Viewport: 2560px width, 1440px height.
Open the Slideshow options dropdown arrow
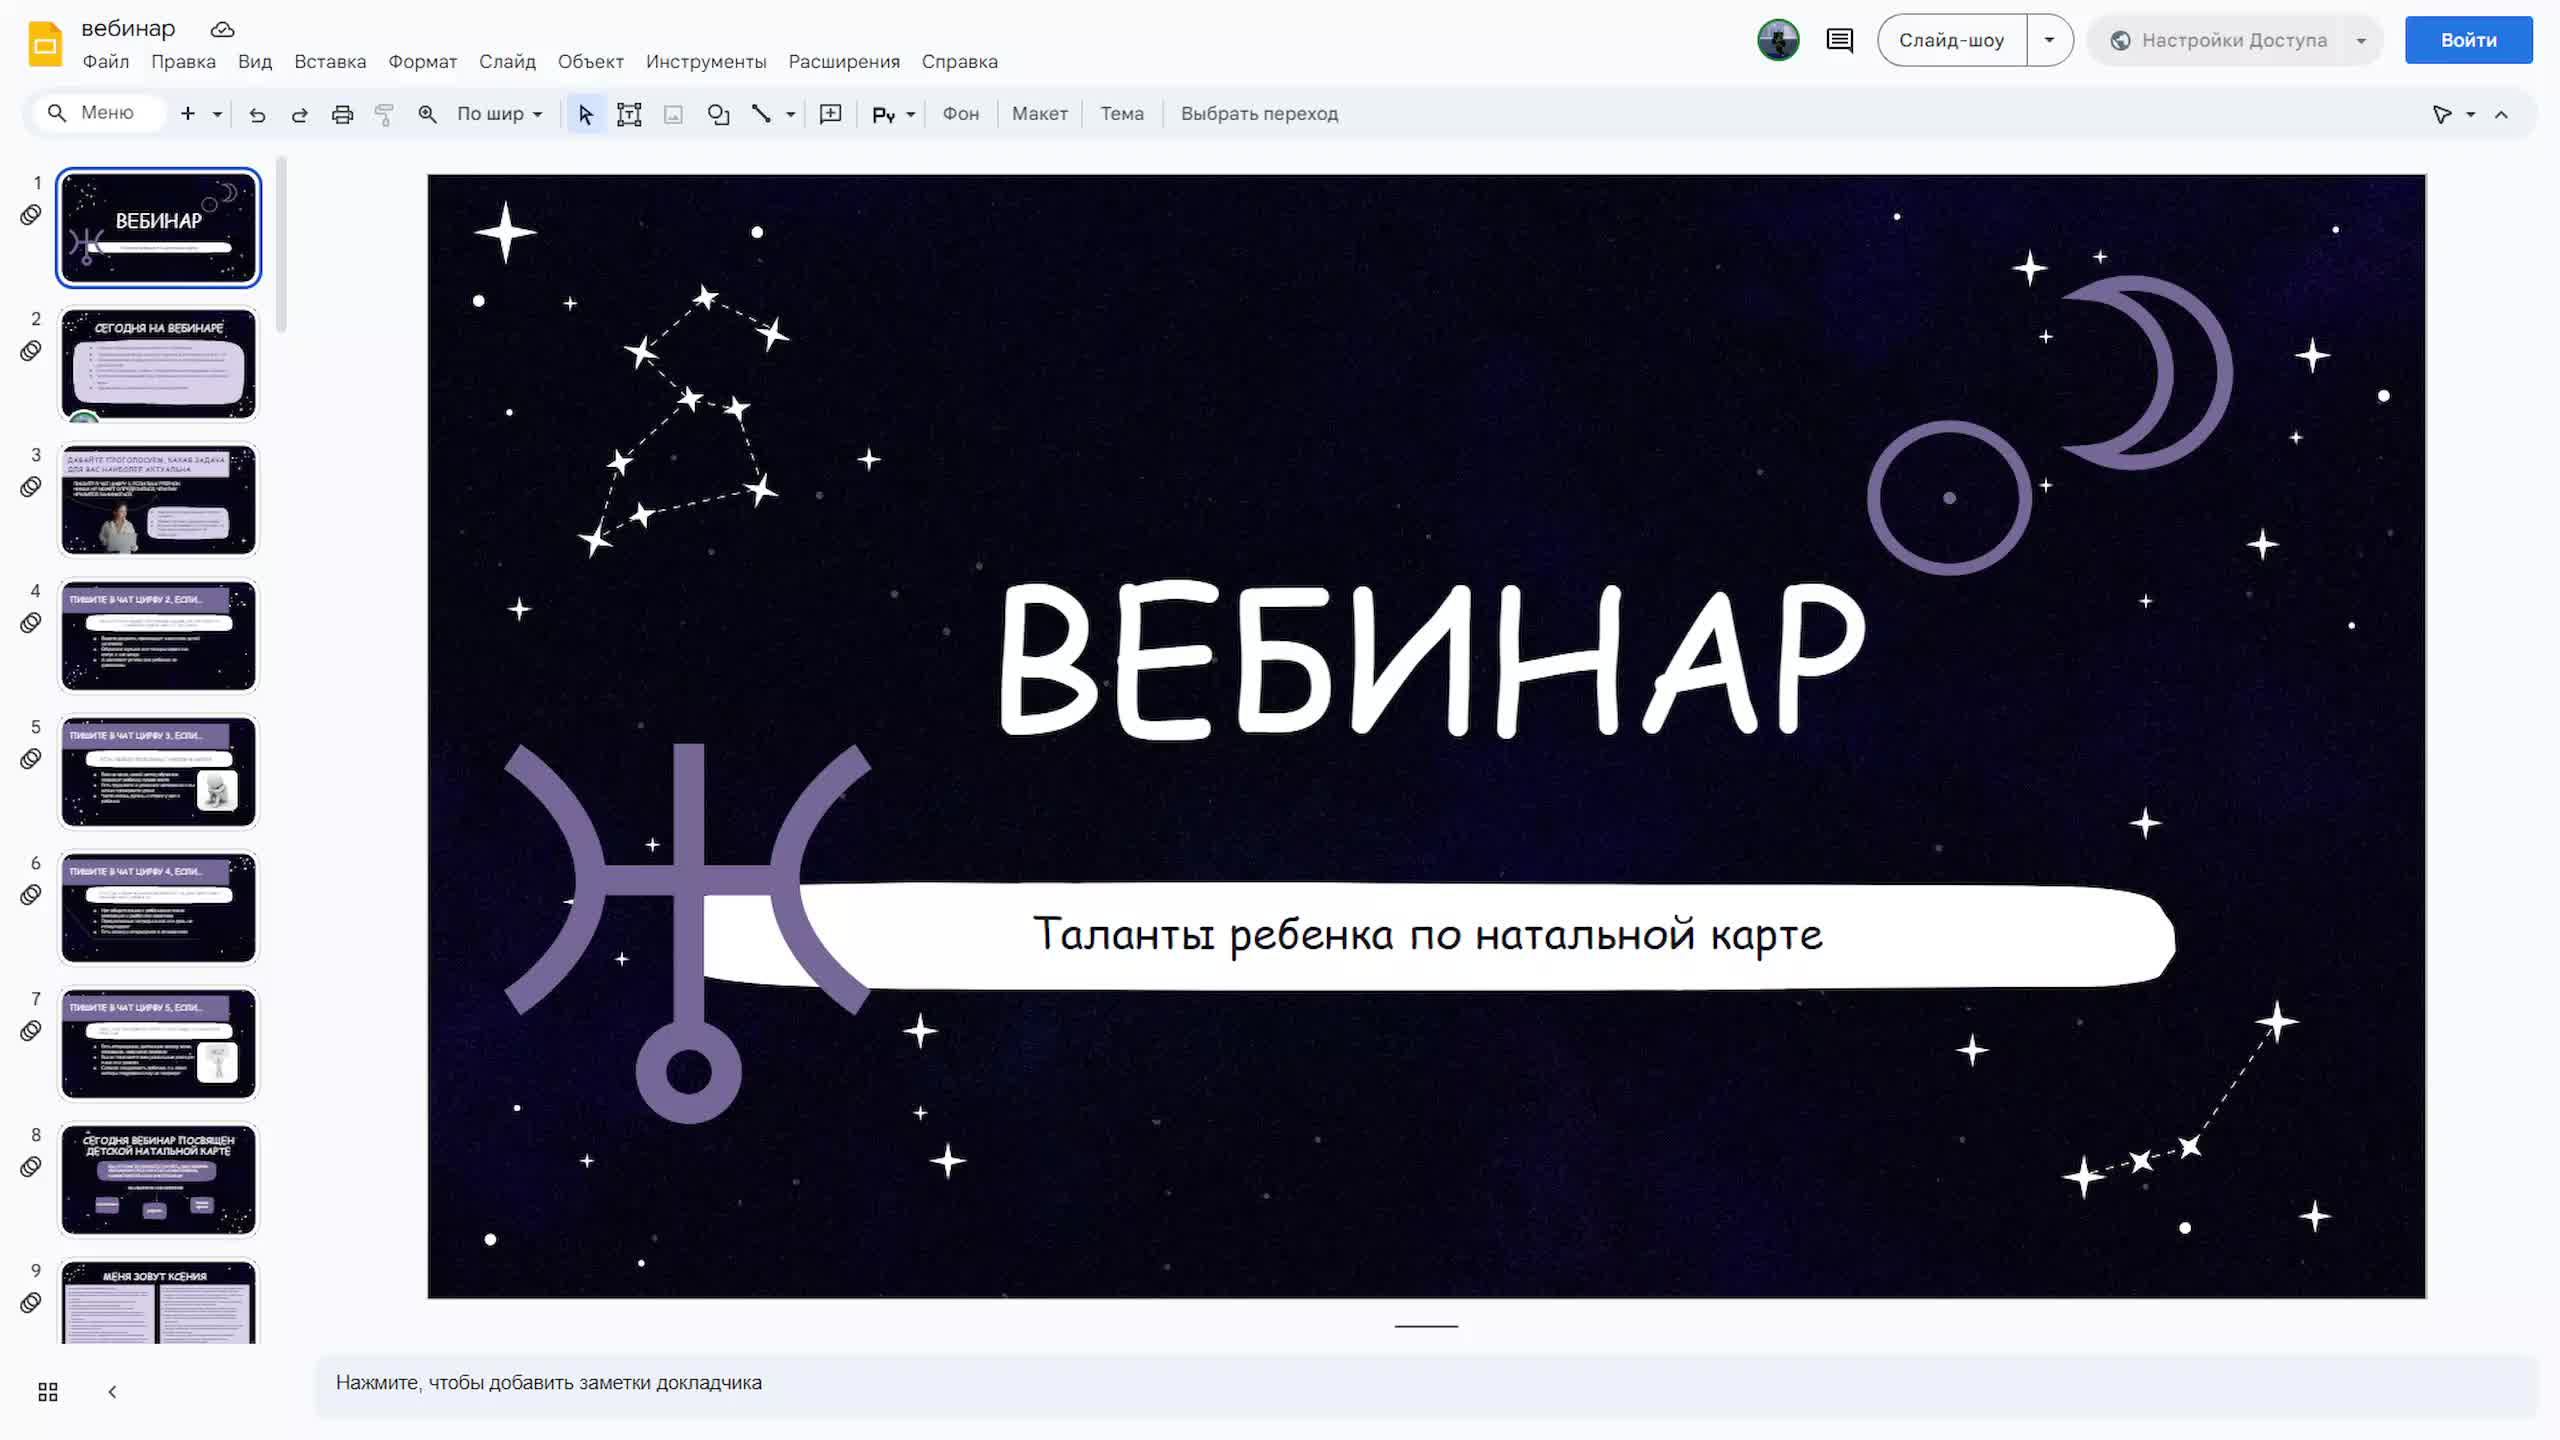coord(2049,40)
